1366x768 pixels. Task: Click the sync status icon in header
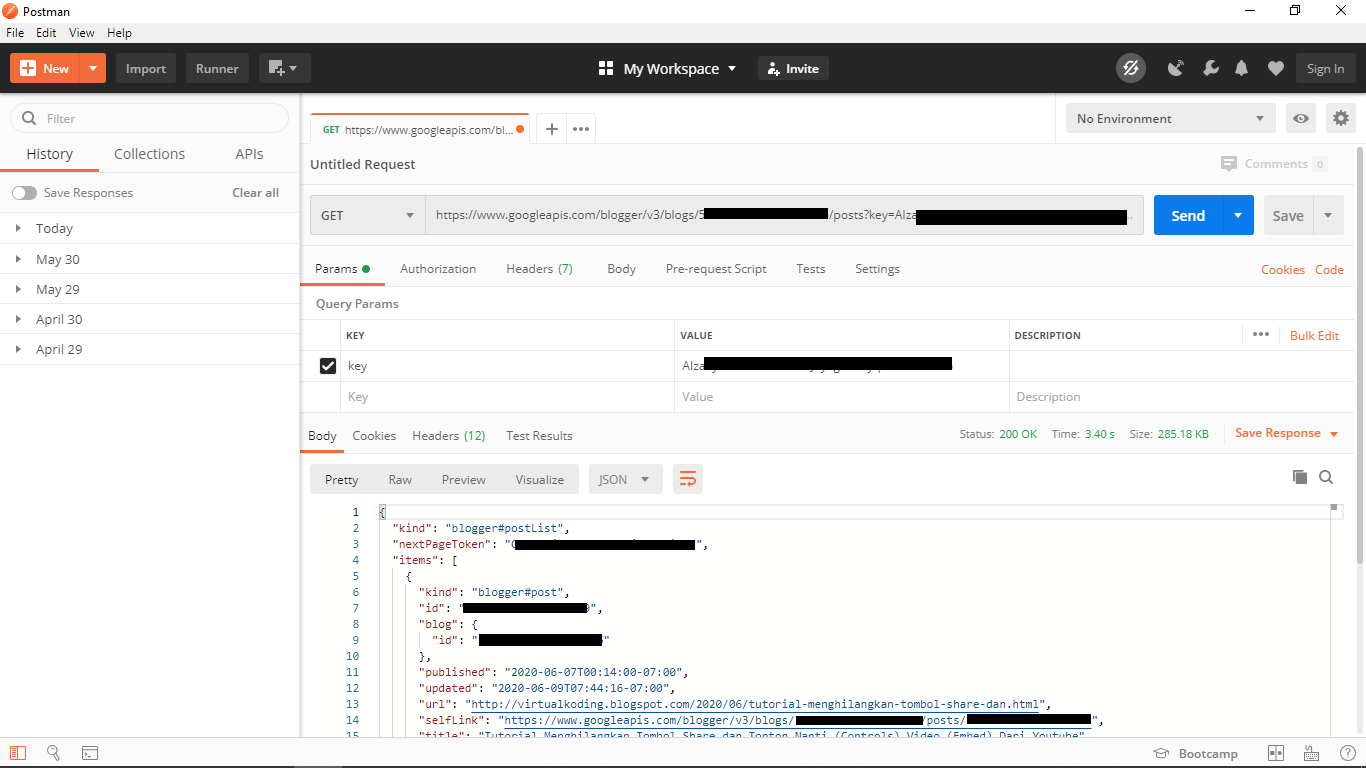(x=1131, y=68)
